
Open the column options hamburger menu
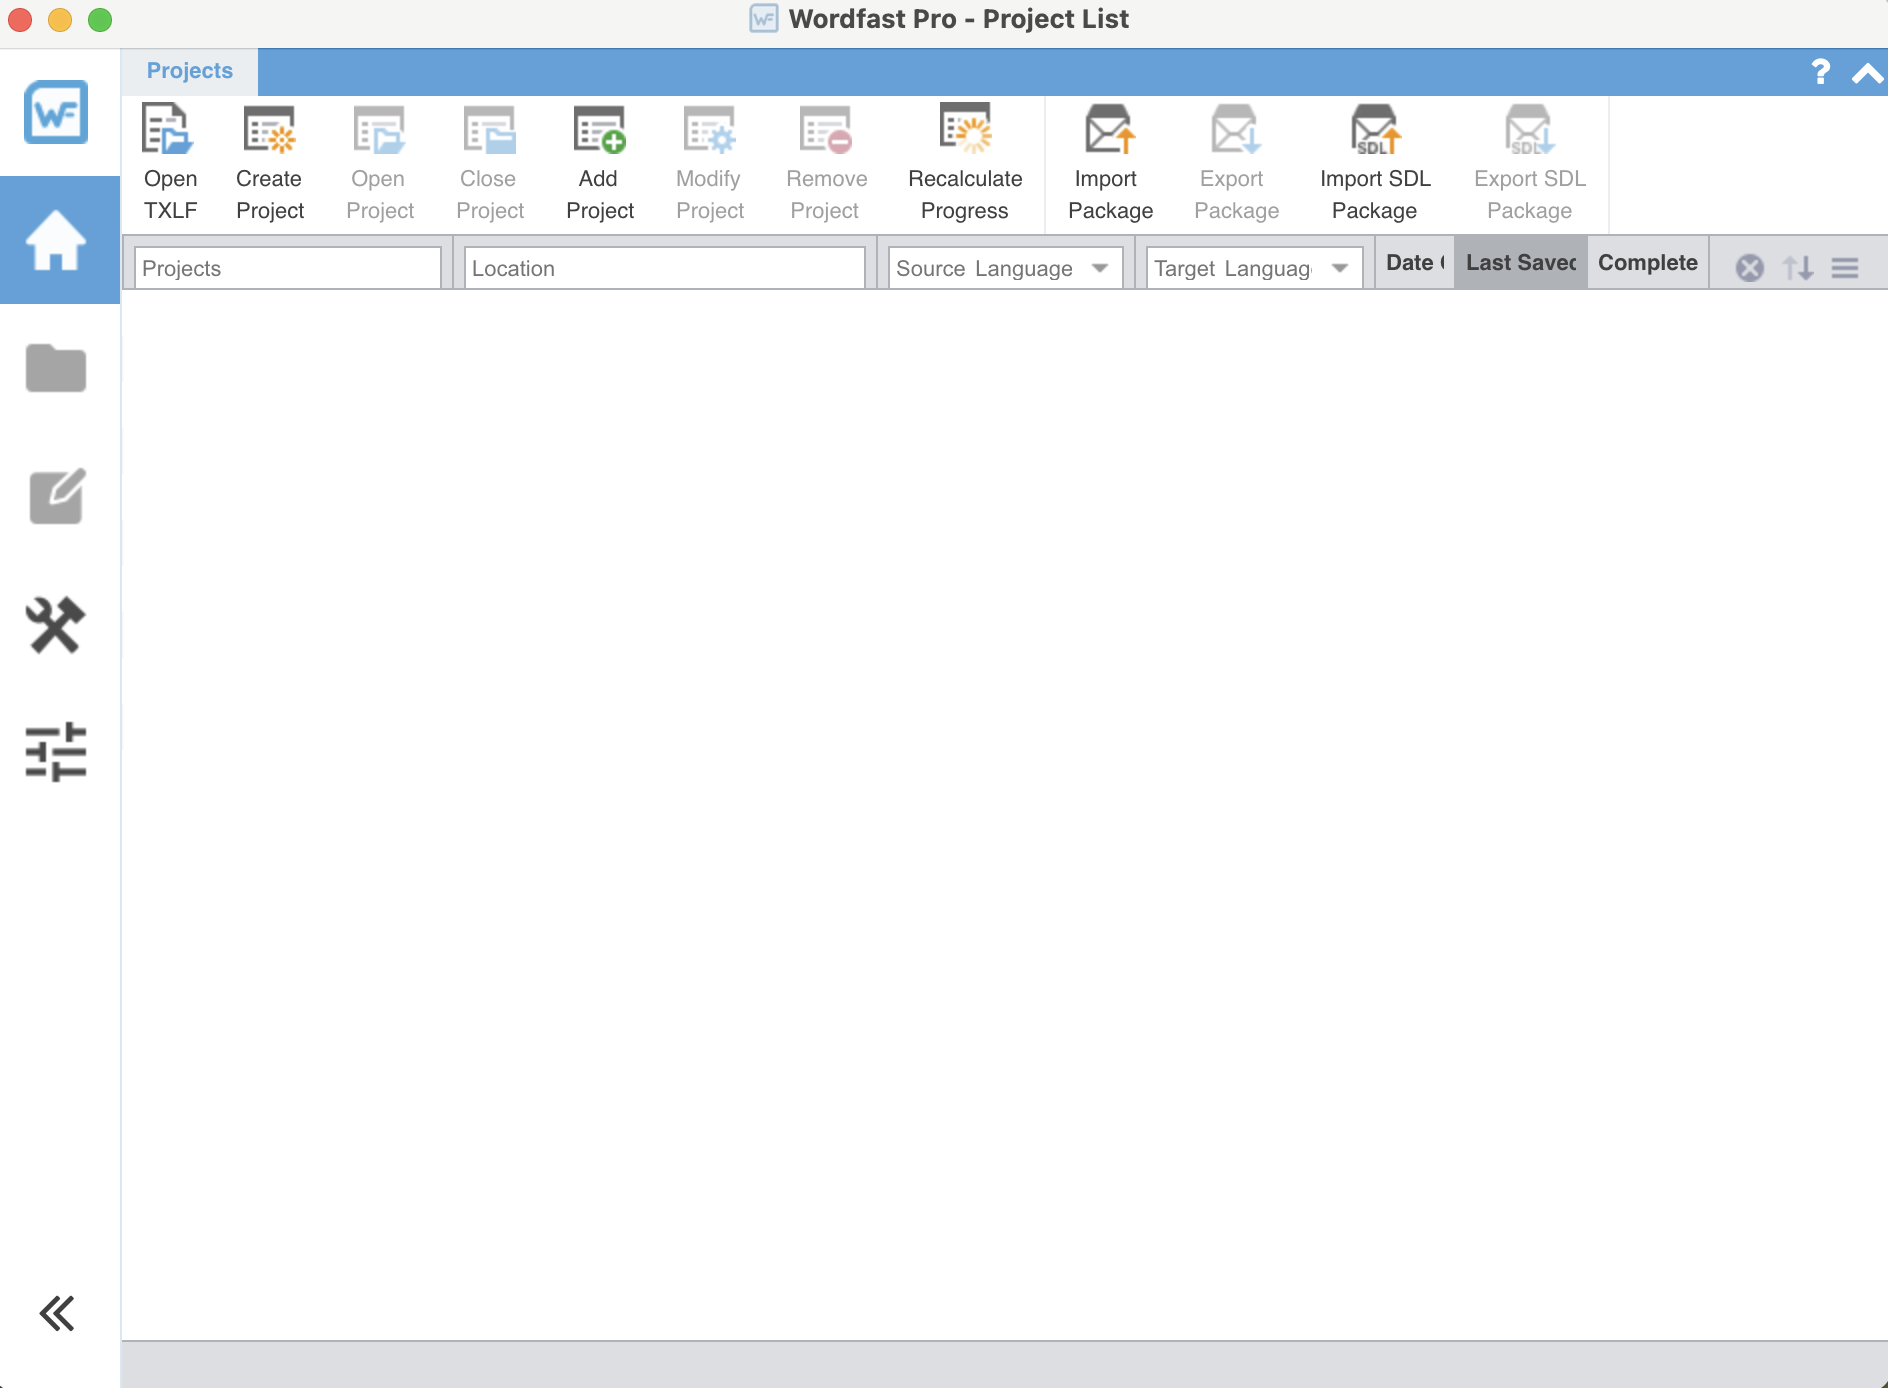click(x=1845, y=268)
